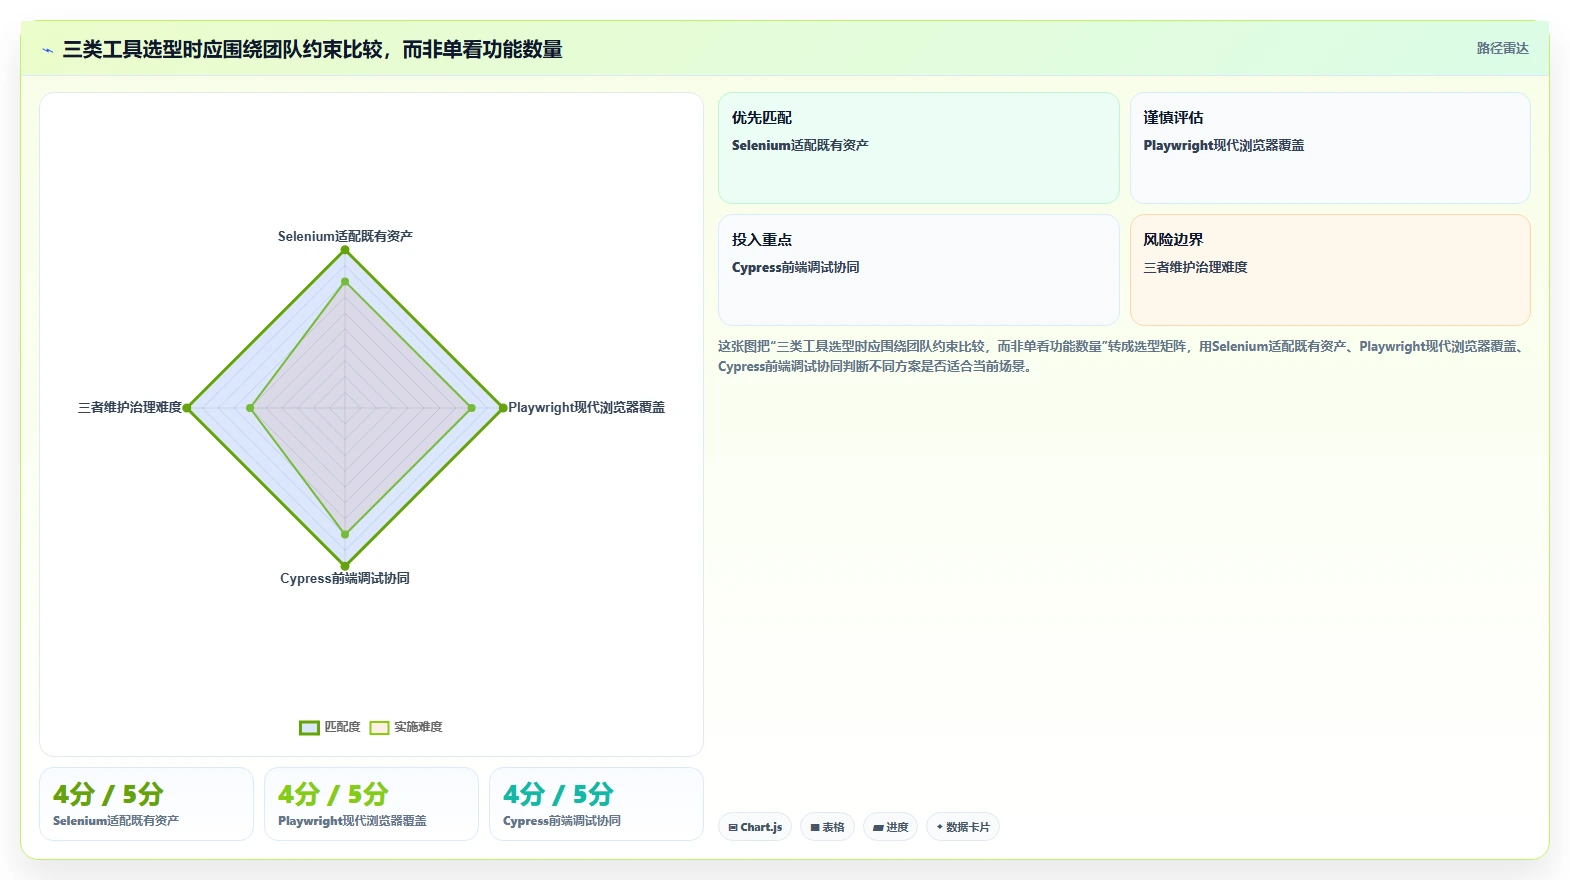
Task: Click the Selenium 4分 / 5分 score card
Action: [x=146, y=804]
